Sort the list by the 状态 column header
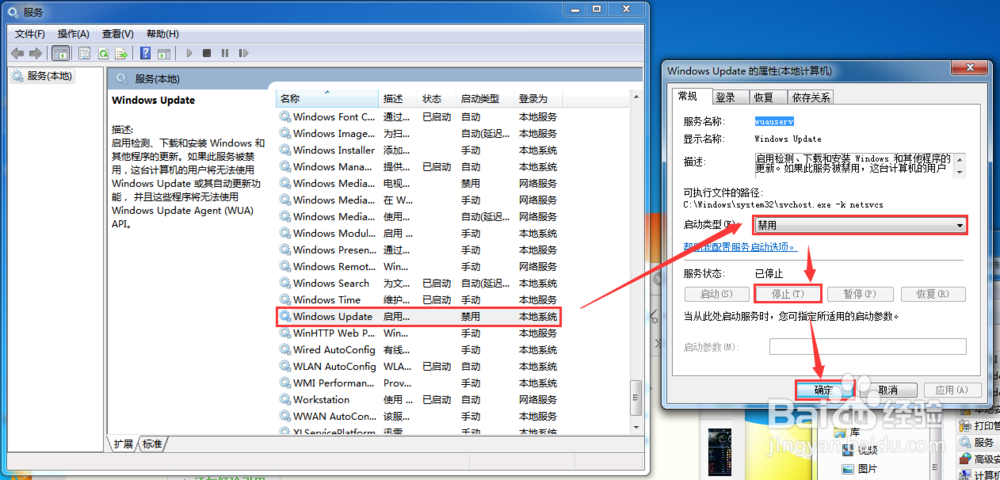This screenshot has height=480, width=1000. (x=438, y=99)
